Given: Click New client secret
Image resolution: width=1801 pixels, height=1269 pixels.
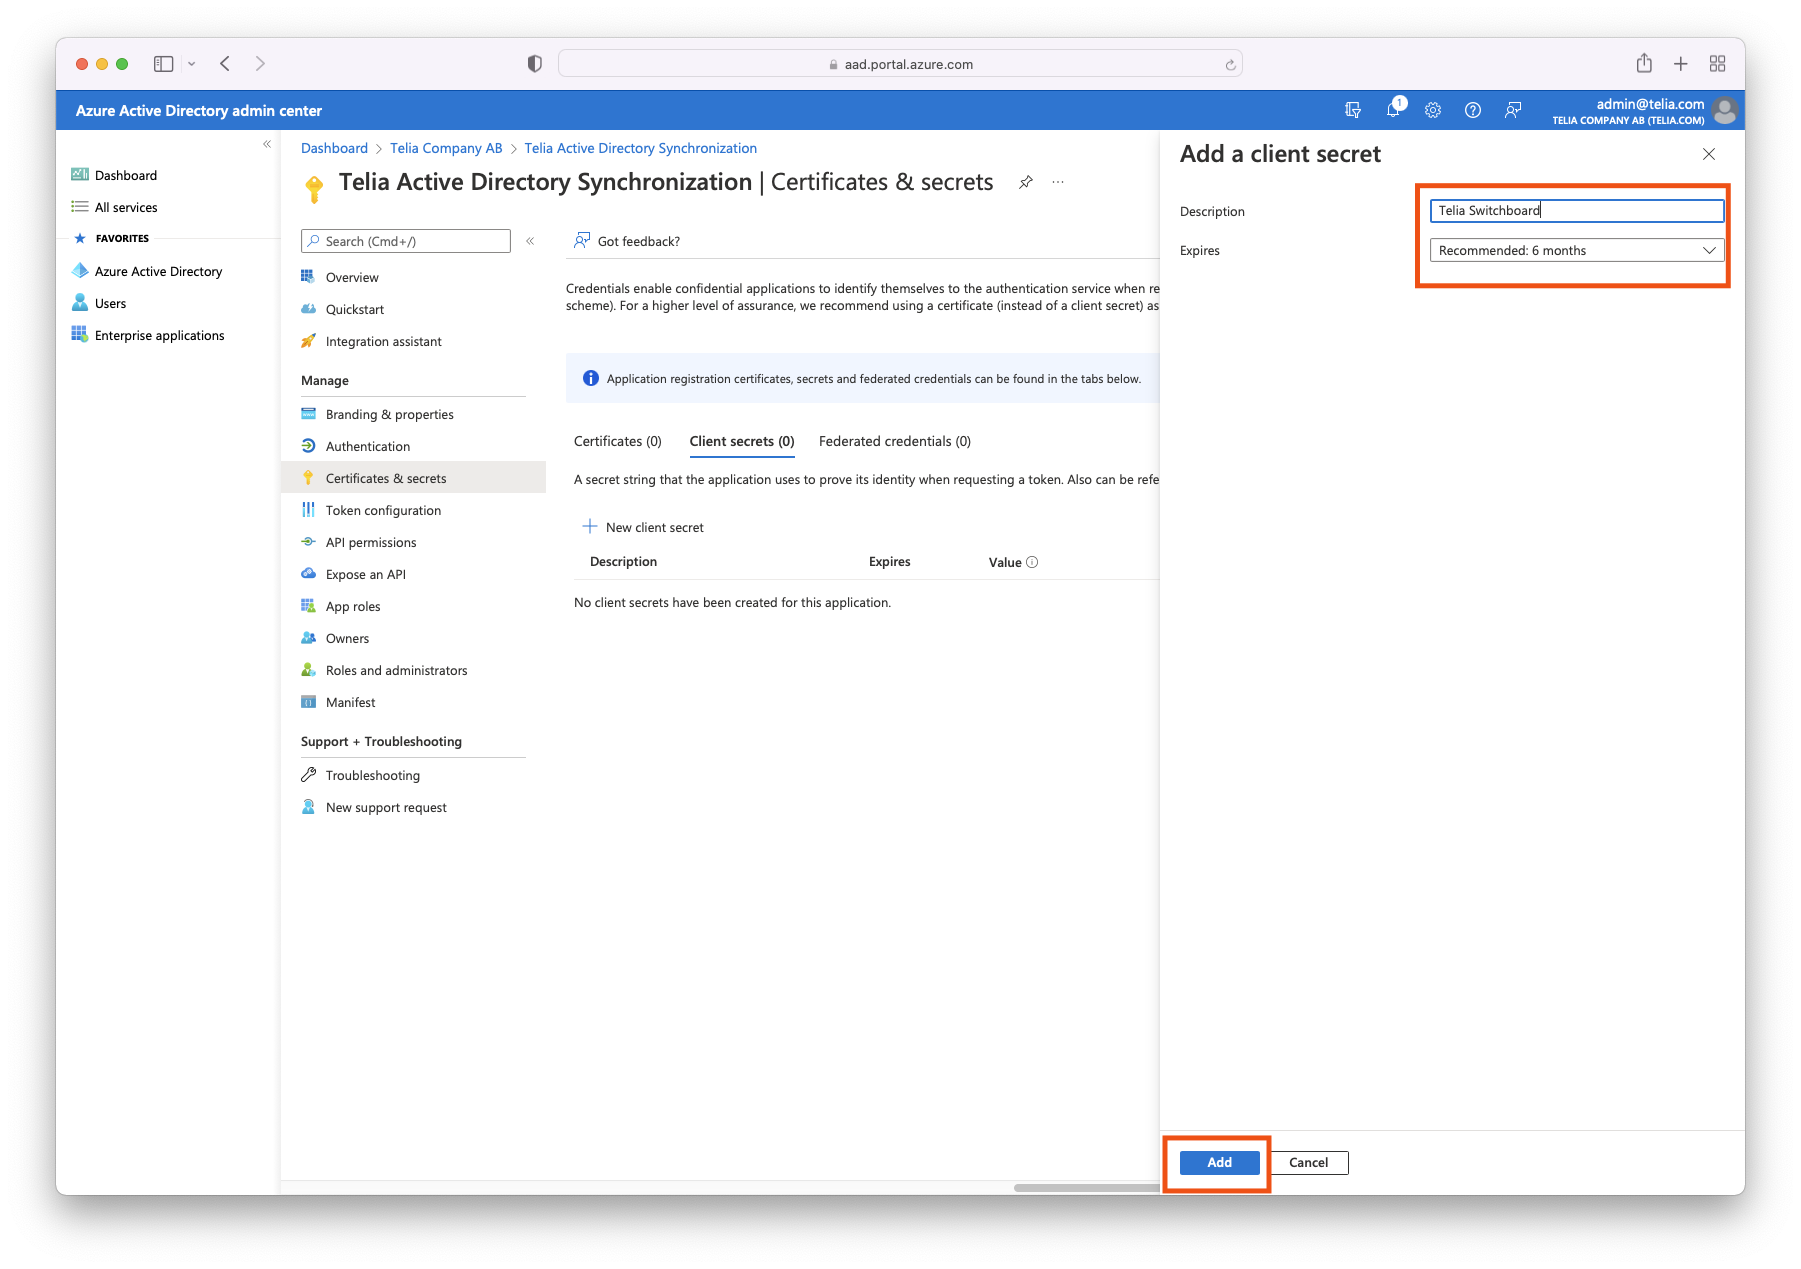Looking at the screenshot, I should (x=644, y=527).
